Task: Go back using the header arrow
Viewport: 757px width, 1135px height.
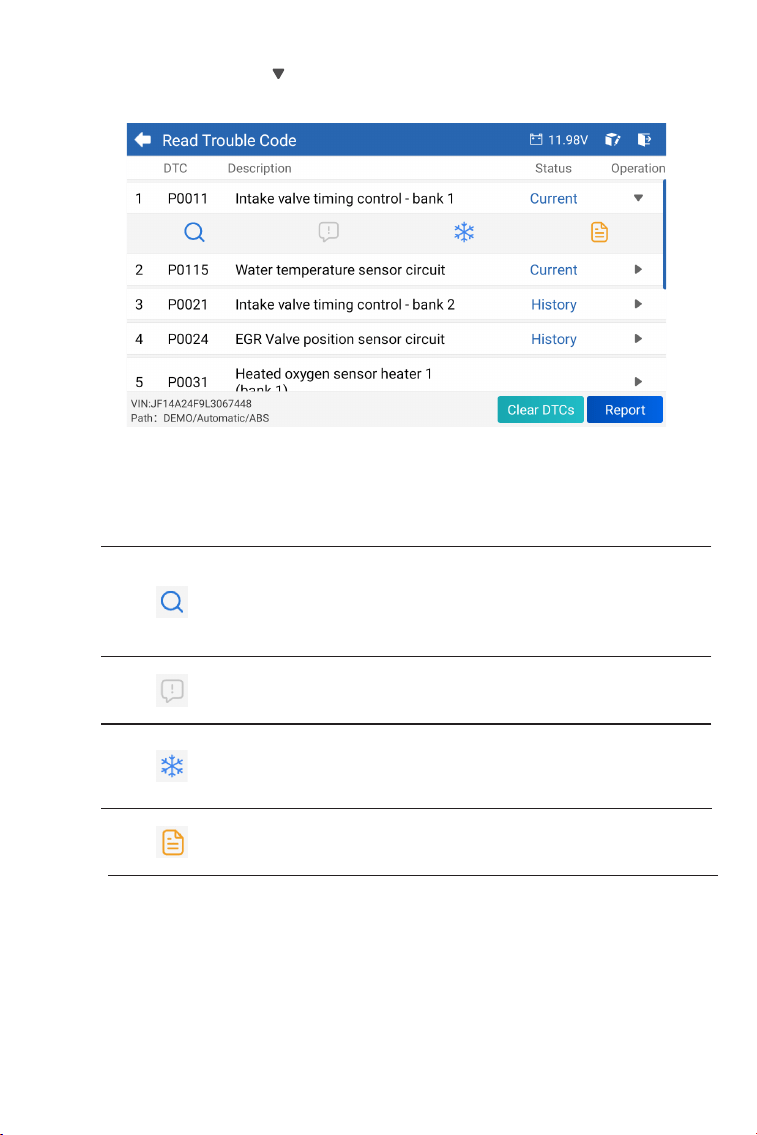Action: pos(143,140)
